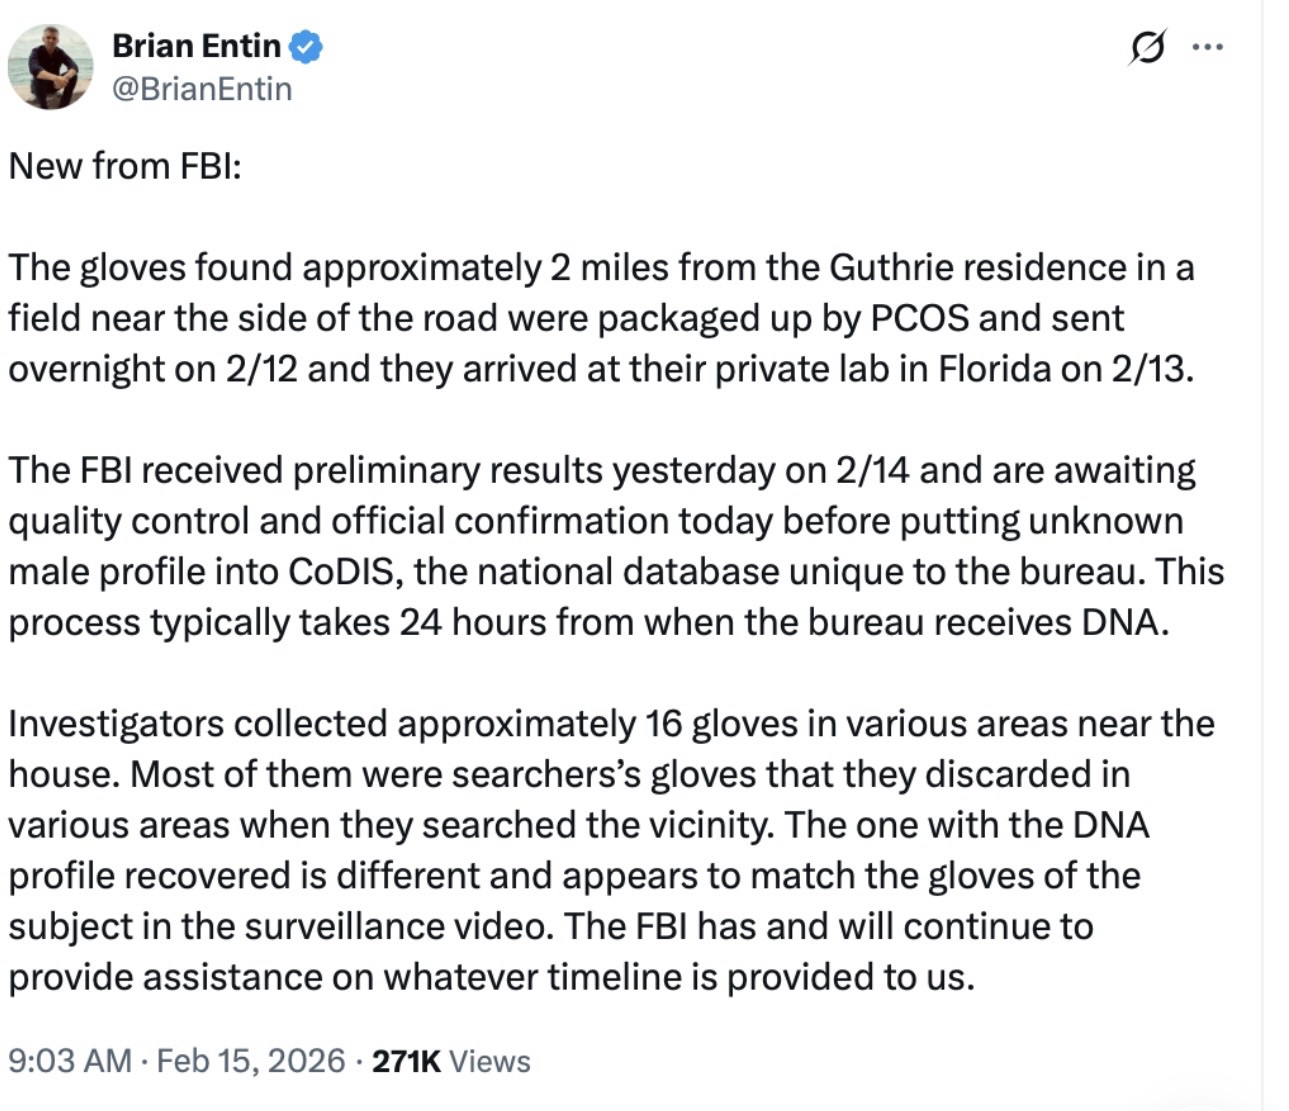Click the "New from FBI:" opening line

click(125, 166)
